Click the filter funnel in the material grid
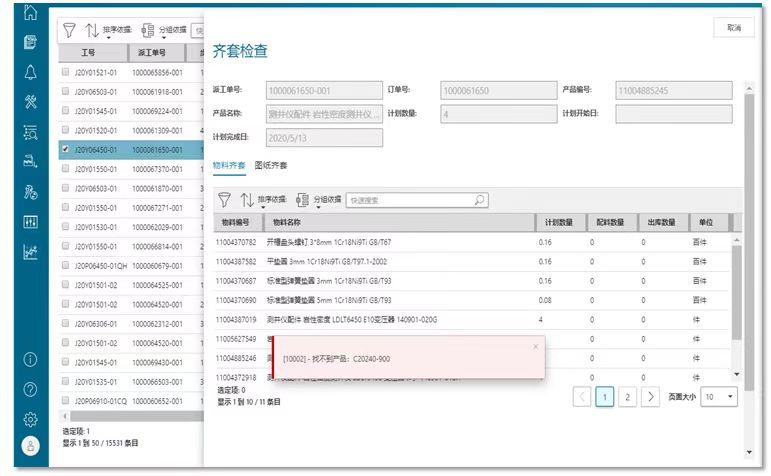 click(x=225, y=200)
